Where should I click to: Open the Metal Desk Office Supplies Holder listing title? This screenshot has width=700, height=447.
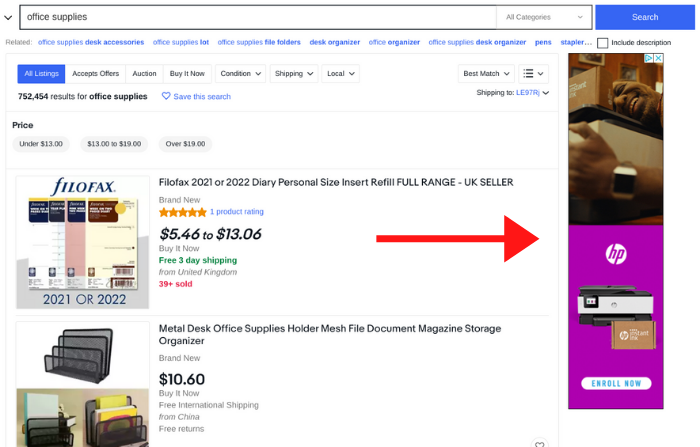pos(330,334)
